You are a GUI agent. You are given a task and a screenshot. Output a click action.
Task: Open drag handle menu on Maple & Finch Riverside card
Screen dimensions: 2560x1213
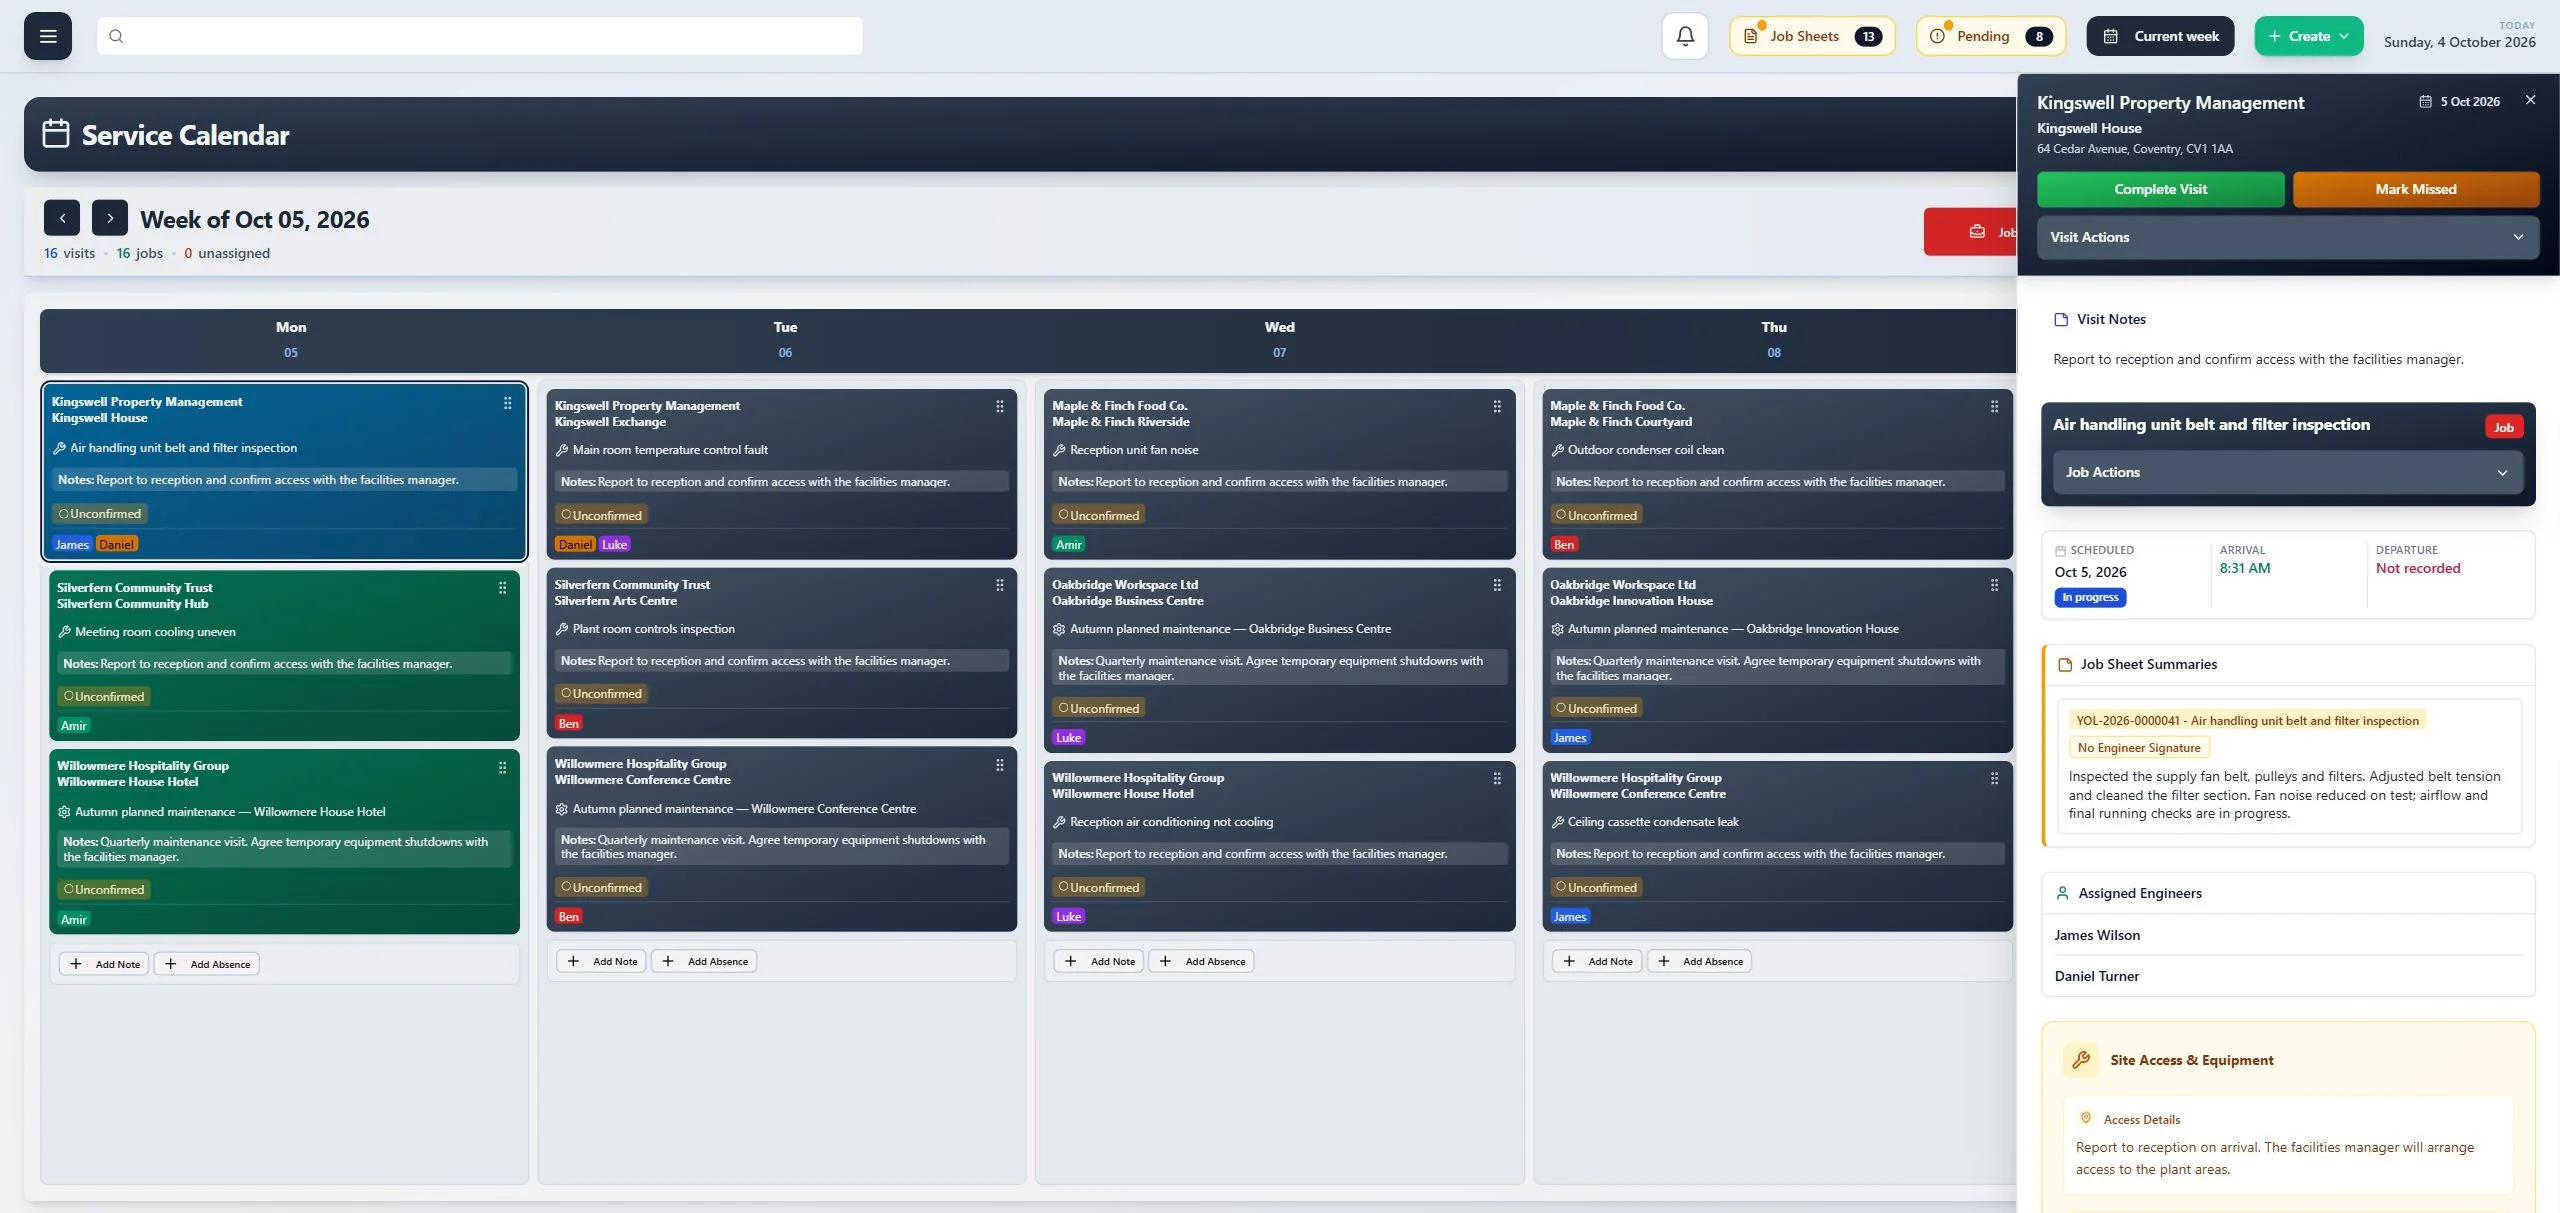click(x=1497, y=407)
